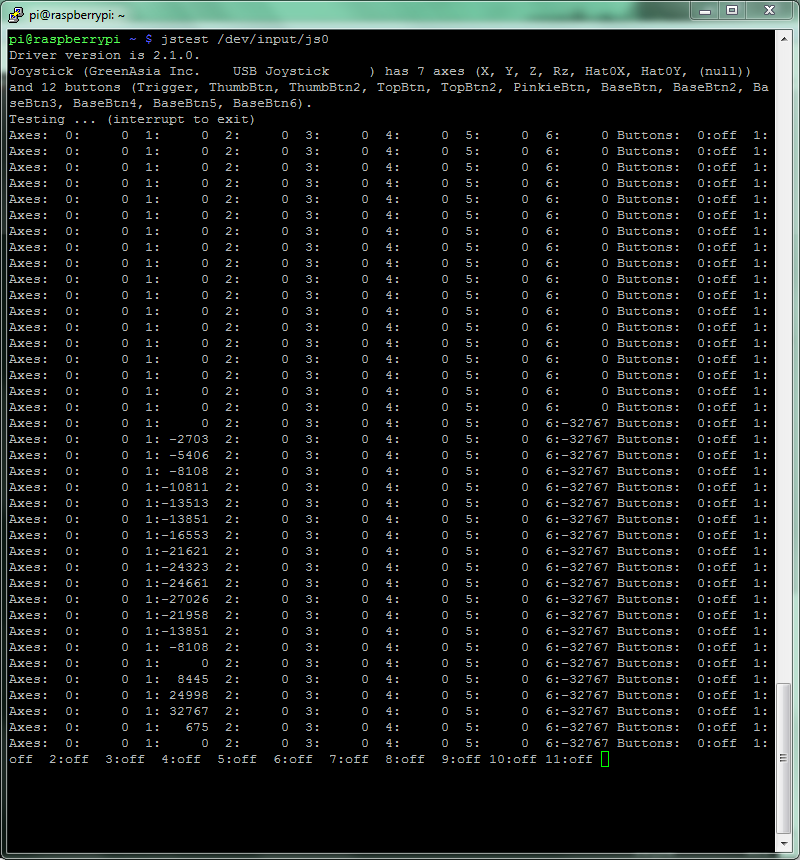Click the green cursor block after 11:off

coord(605,760)
